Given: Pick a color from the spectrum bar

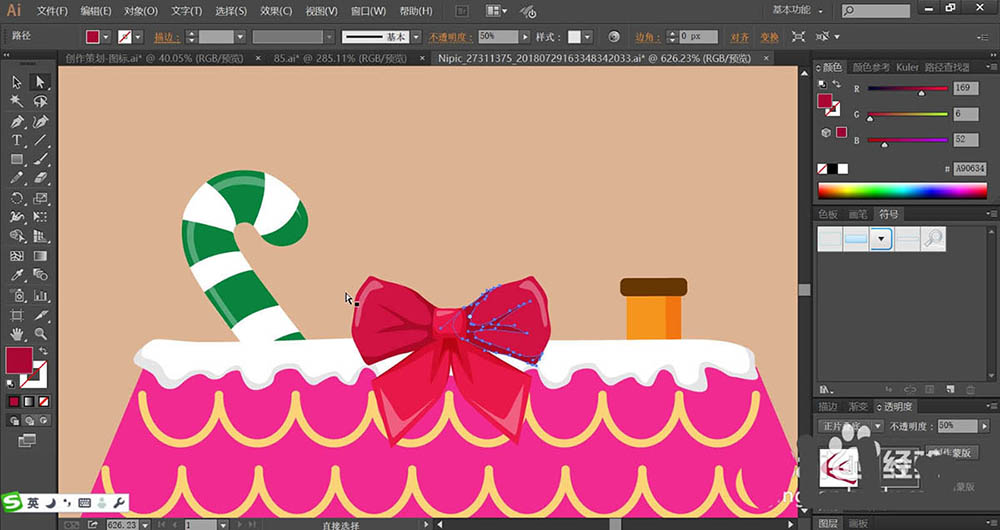Looking at the screenshot, I should pyautogui.click(x=902, y=191).
